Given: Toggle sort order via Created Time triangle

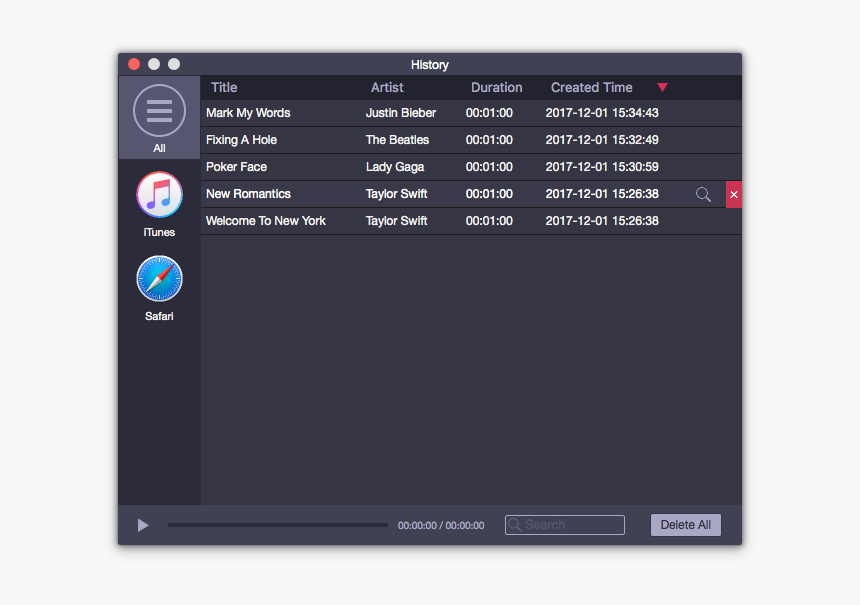Looking at the screenshot, I should click(x=663, y=87).
